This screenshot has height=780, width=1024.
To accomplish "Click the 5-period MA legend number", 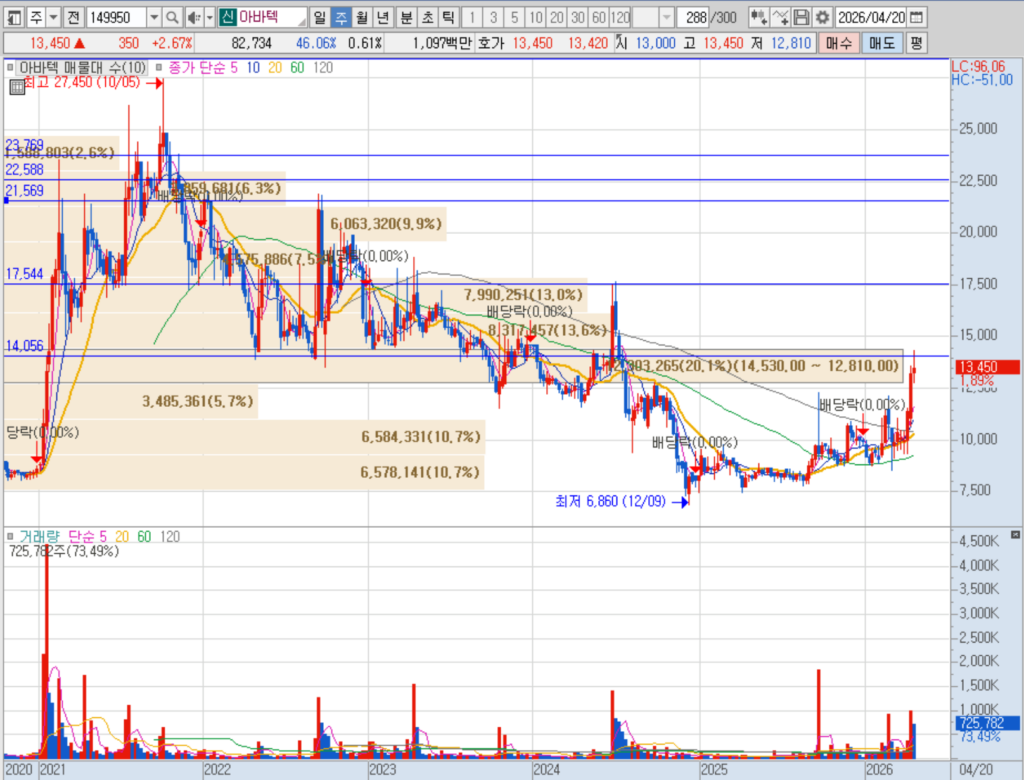I will pyautogui.click(x=234, y=68).
